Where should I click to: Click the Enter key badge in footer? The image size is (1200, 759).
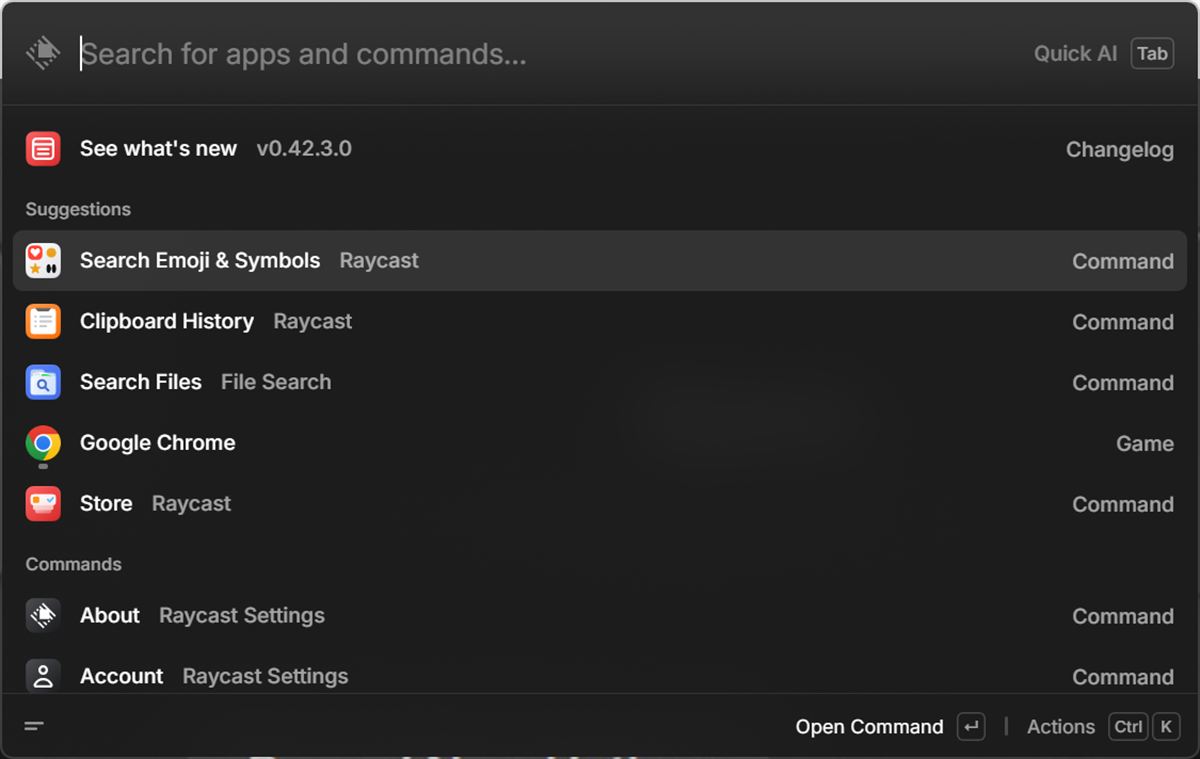(970, 727)
